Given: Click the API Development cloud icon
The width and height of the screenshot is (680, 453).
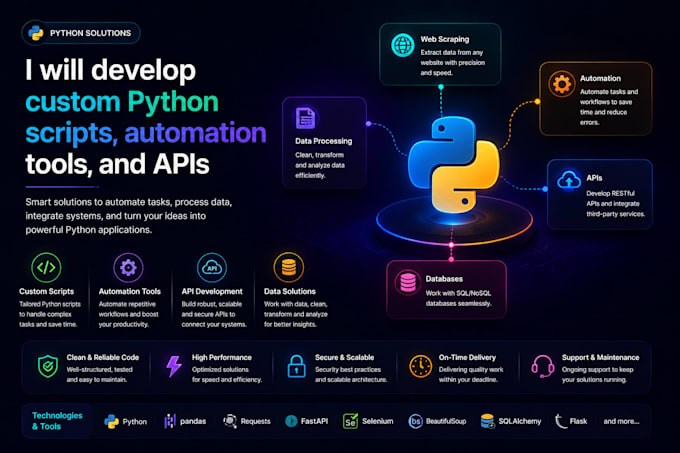Looking at the screenshot, I should tap(212, 267).
